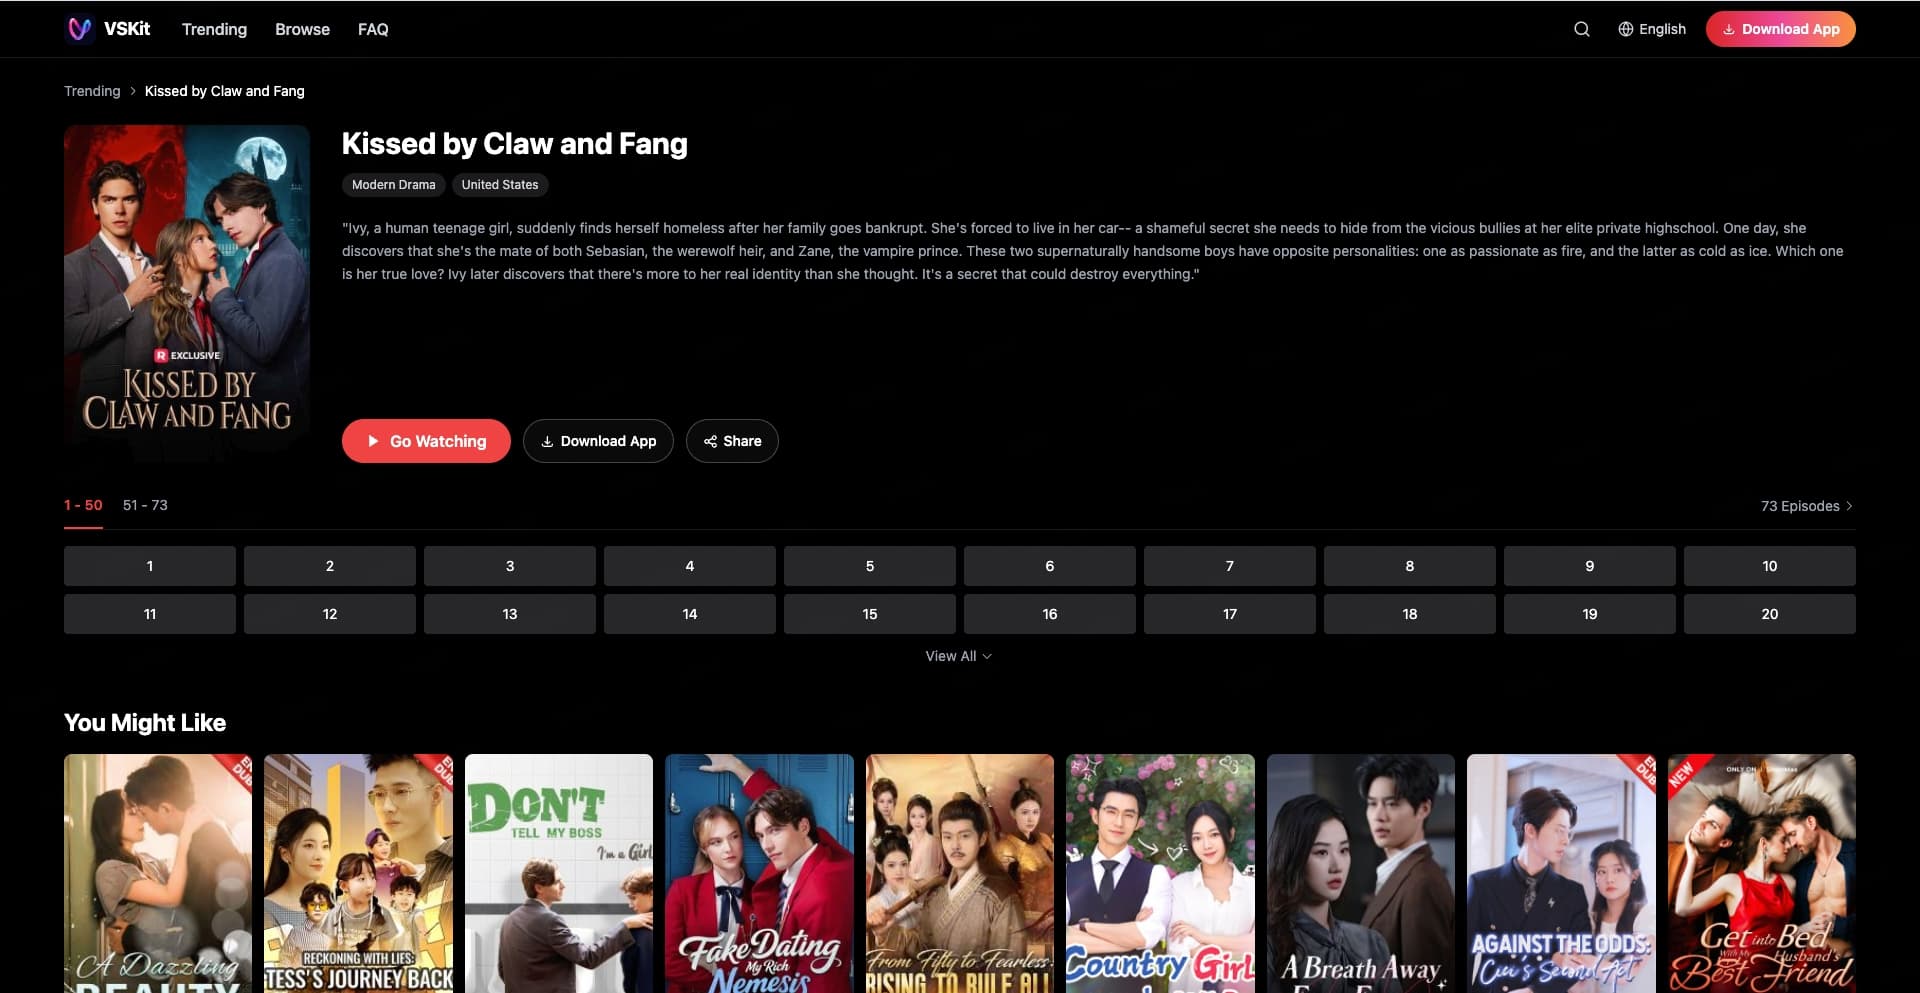This screenshot has height=993, width=1920.
Task: Play episode 1
Action: [x=150, y=566]
